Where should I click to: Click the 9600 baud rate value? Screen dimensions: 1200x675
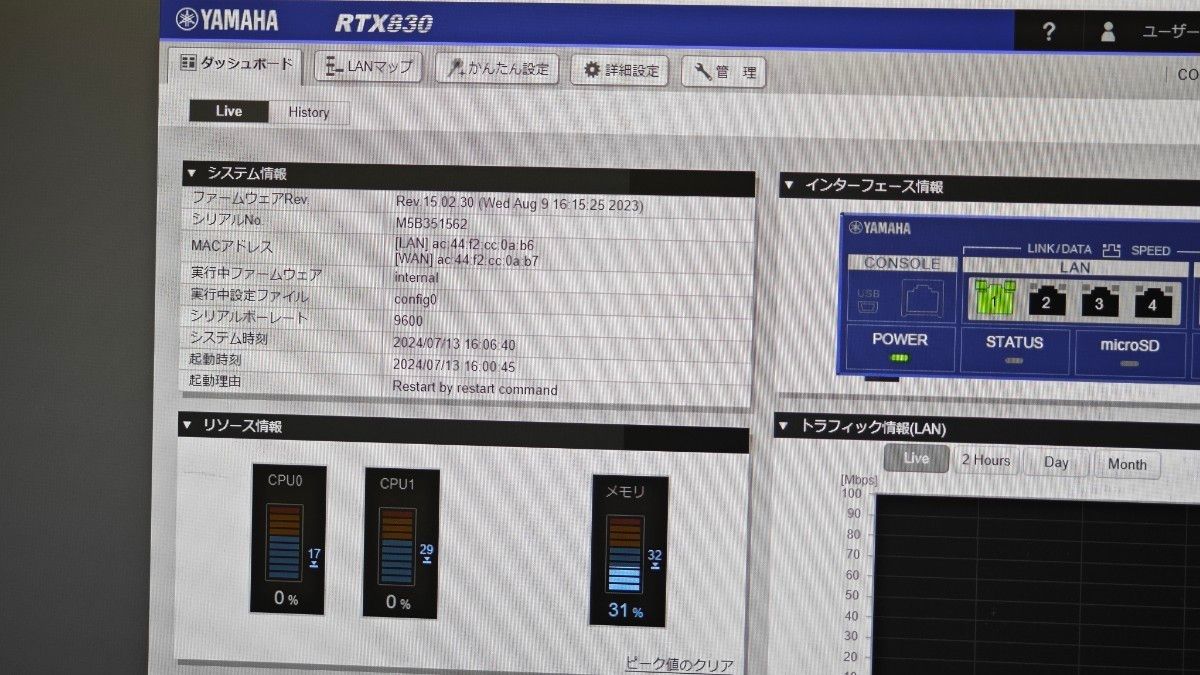tap(408, 320)
